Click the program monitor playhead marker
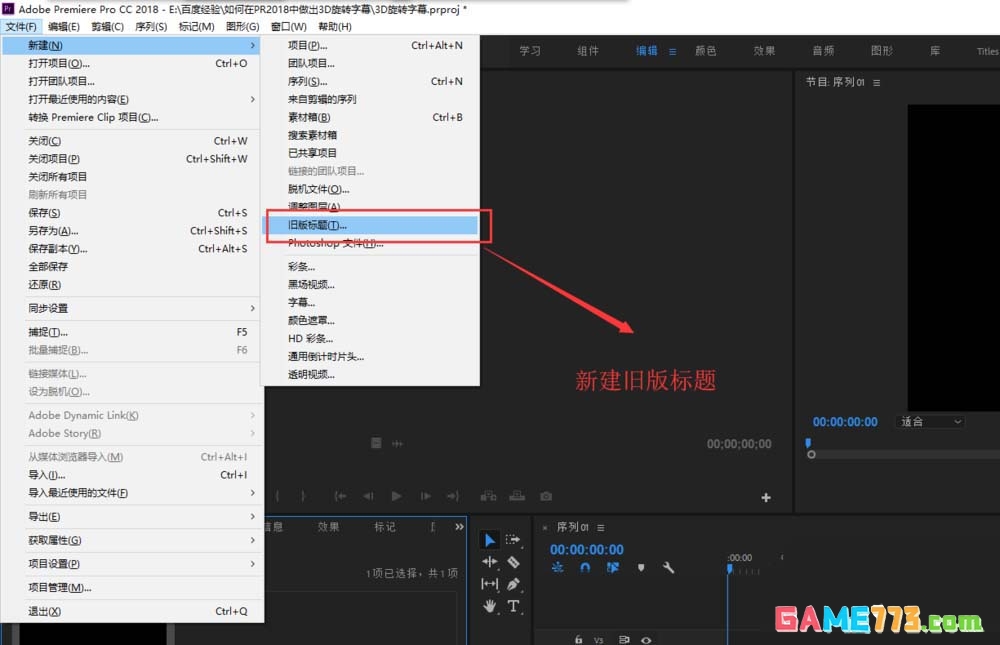The image size is (1000, 645). coord(808,443)
